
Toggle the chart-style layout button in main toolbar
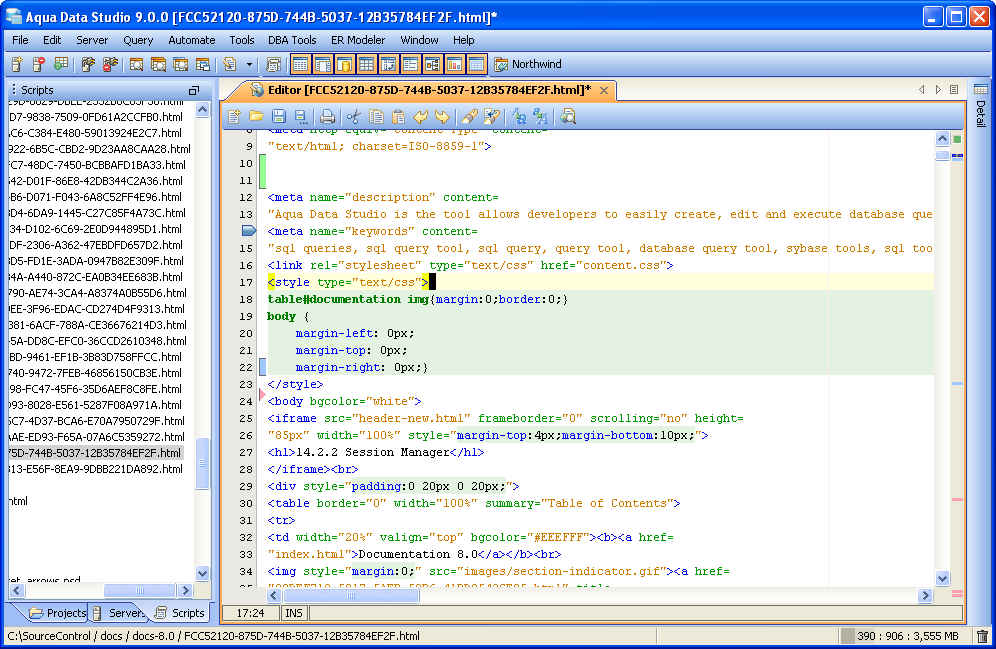(x=454, y=65)
